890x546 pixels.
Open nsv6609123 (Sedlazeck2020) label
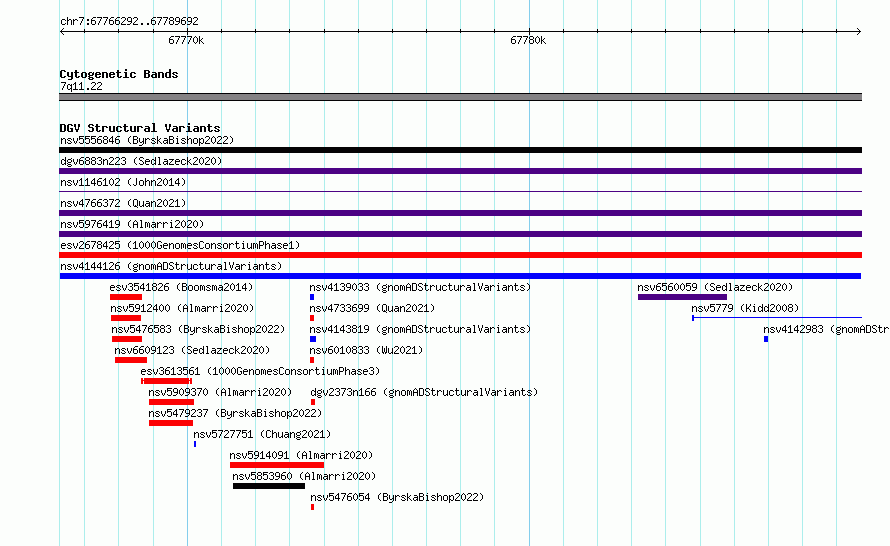point(192,350)
